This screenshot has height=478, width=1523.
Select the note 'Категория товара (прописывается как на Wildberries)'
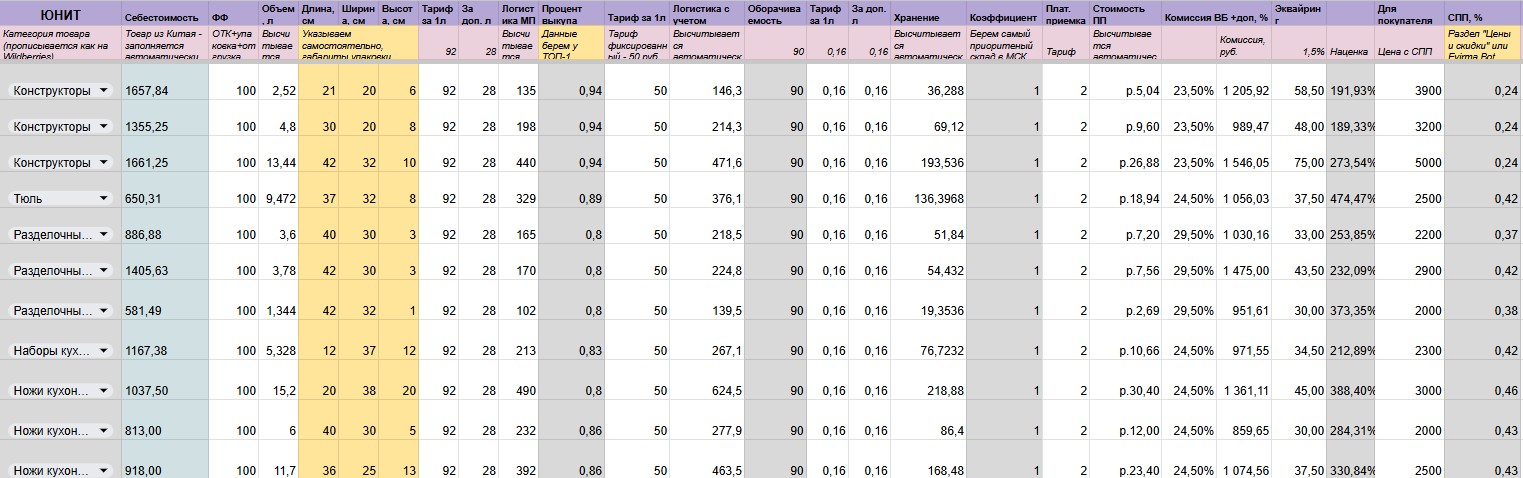click(x=61, y=43)
